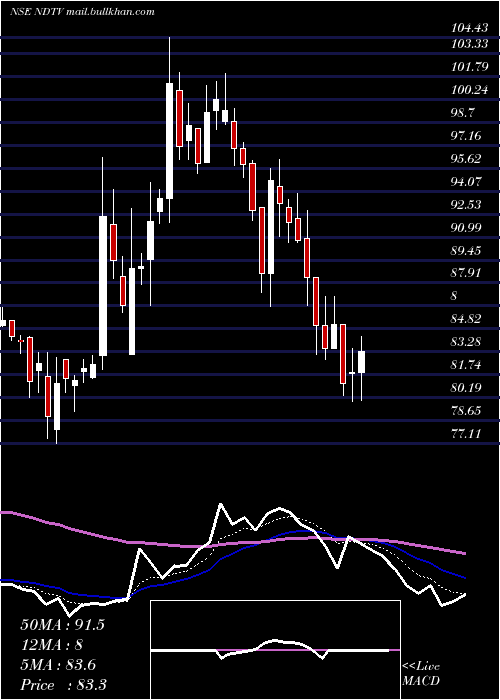This screenshot has width=500, height=700.
Task: Click the last white candle at chart right
Action: [361, 362]
